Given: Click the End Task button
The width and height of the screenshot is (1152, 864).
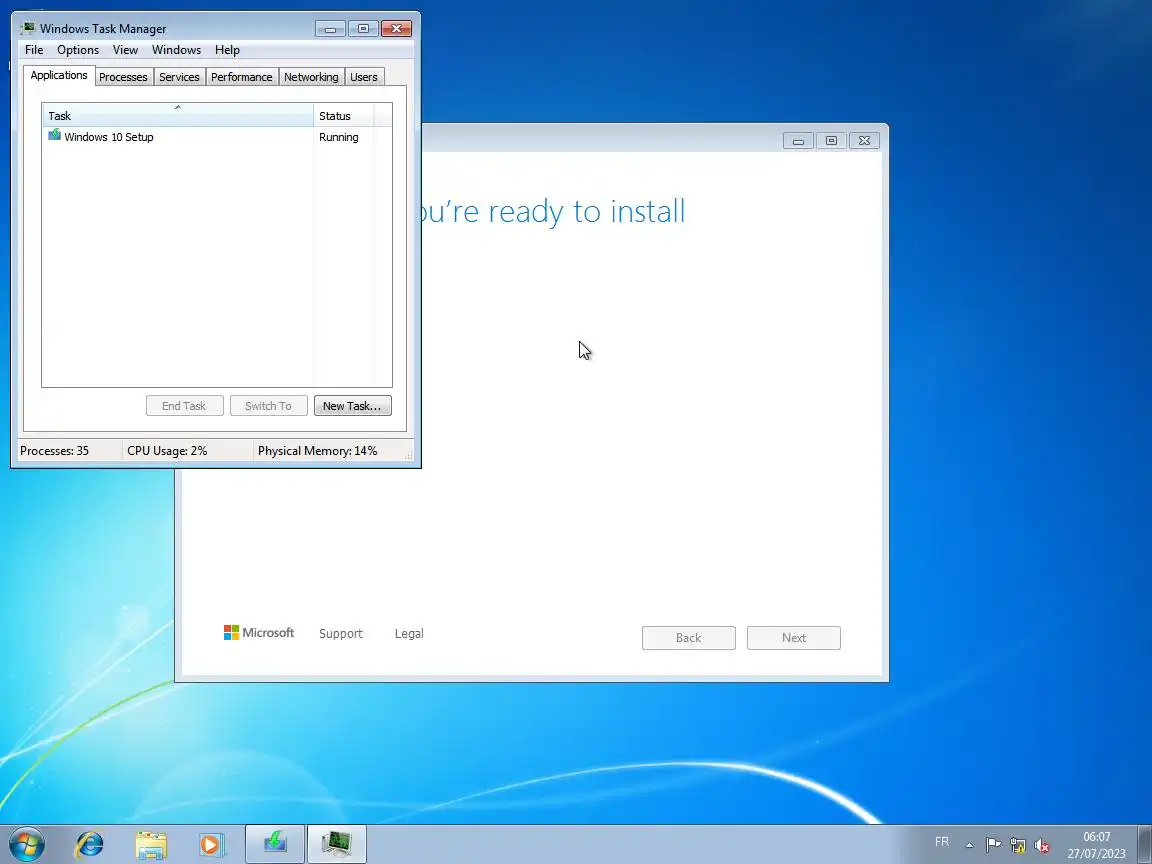Looking at the screenshot, I should point(184,406).
